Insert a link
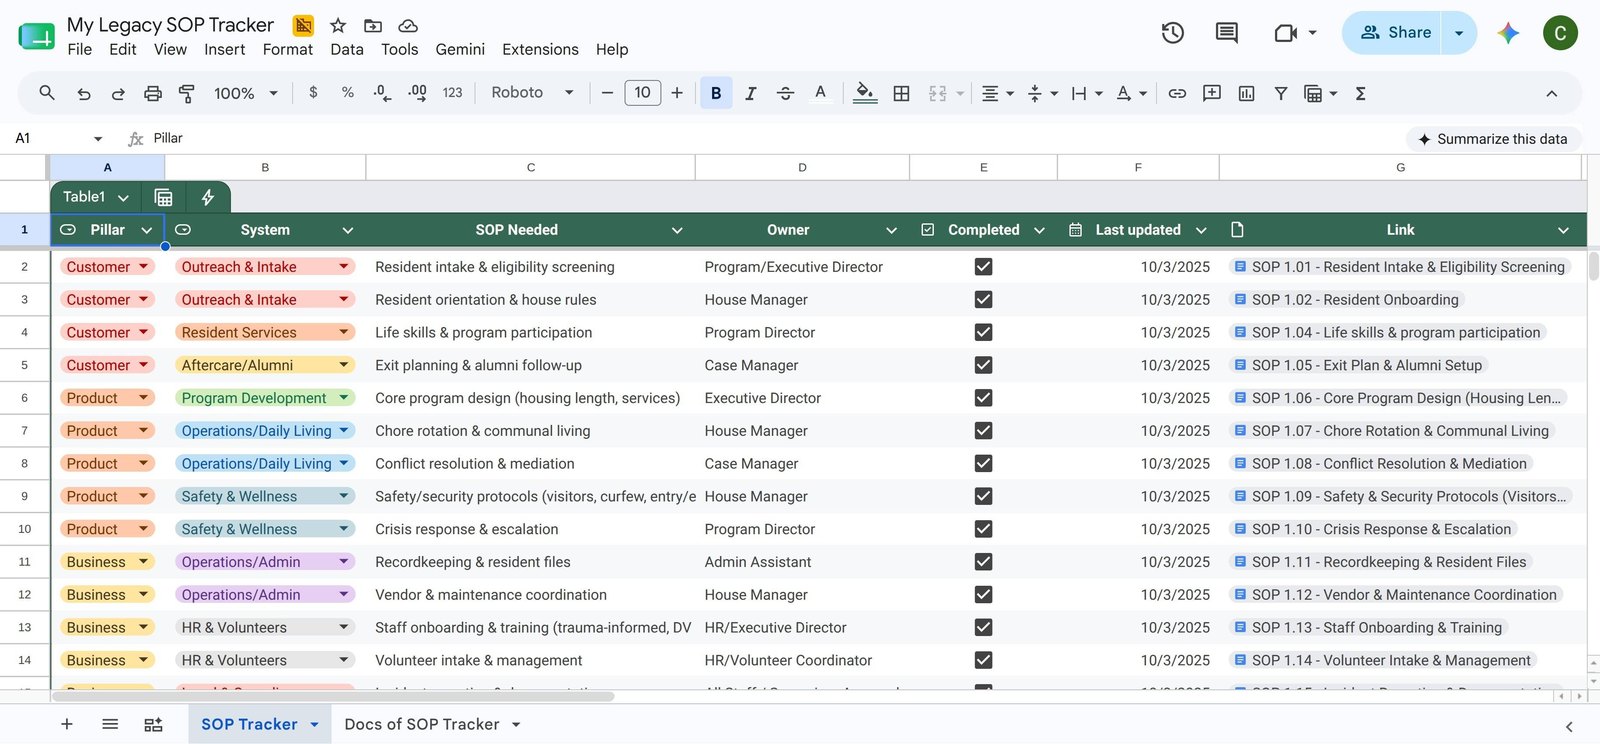 tap(1177, 93)
